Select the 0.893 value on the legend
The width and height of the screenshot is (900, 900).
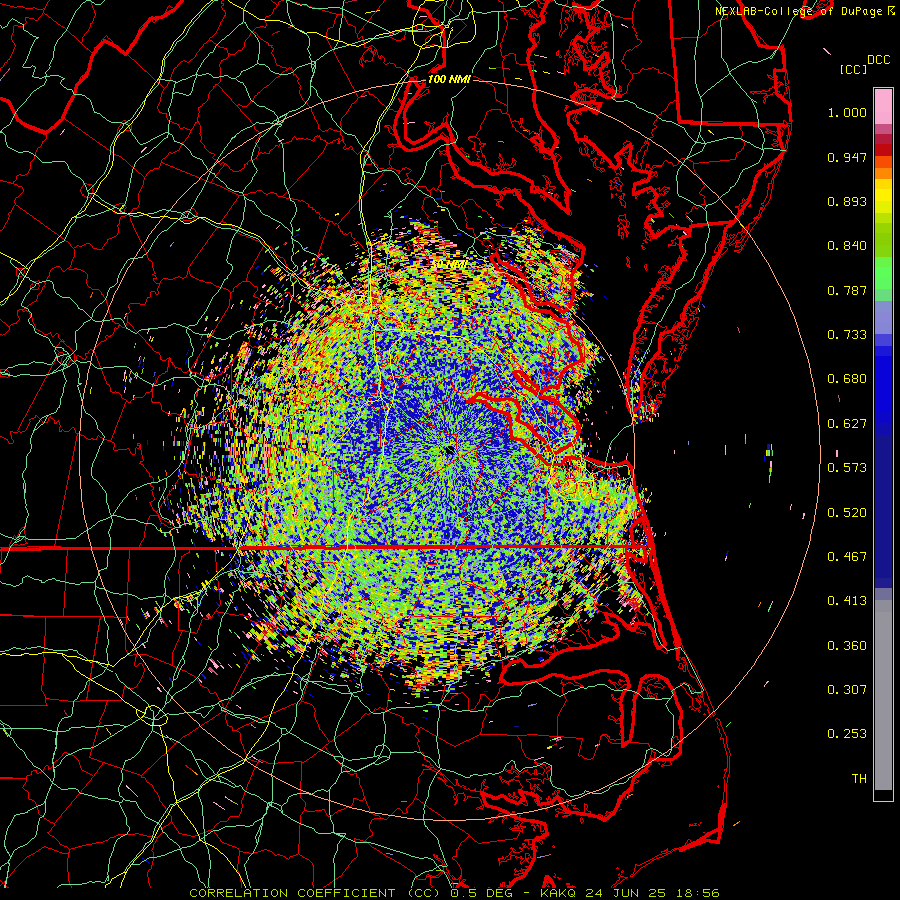coord(847,201)
